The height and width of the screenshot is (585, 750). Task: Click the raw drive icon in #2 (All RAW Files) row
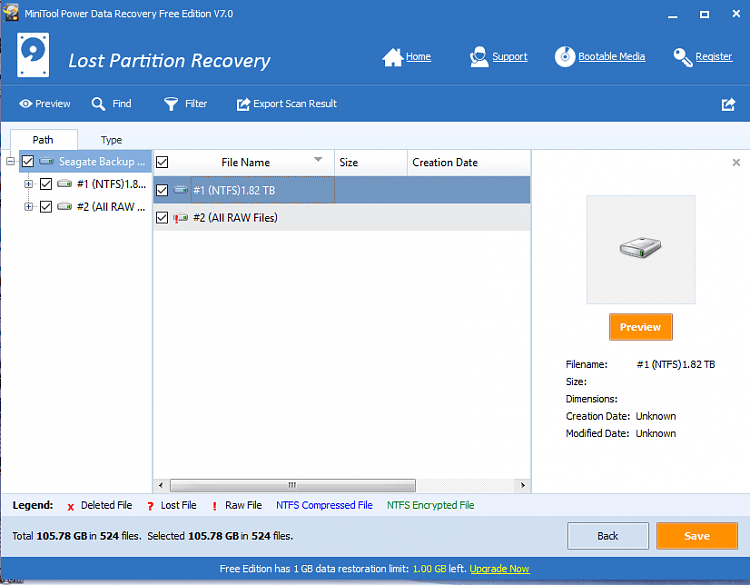180,218
